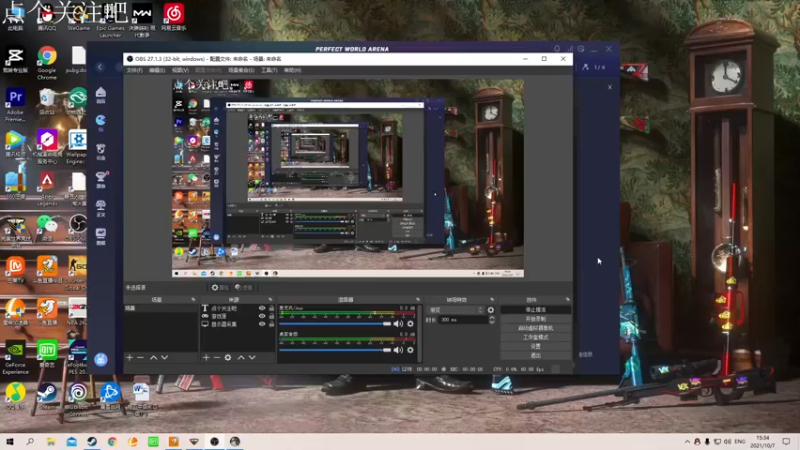Mute the desktop audio channel

[x=398, y=350]
